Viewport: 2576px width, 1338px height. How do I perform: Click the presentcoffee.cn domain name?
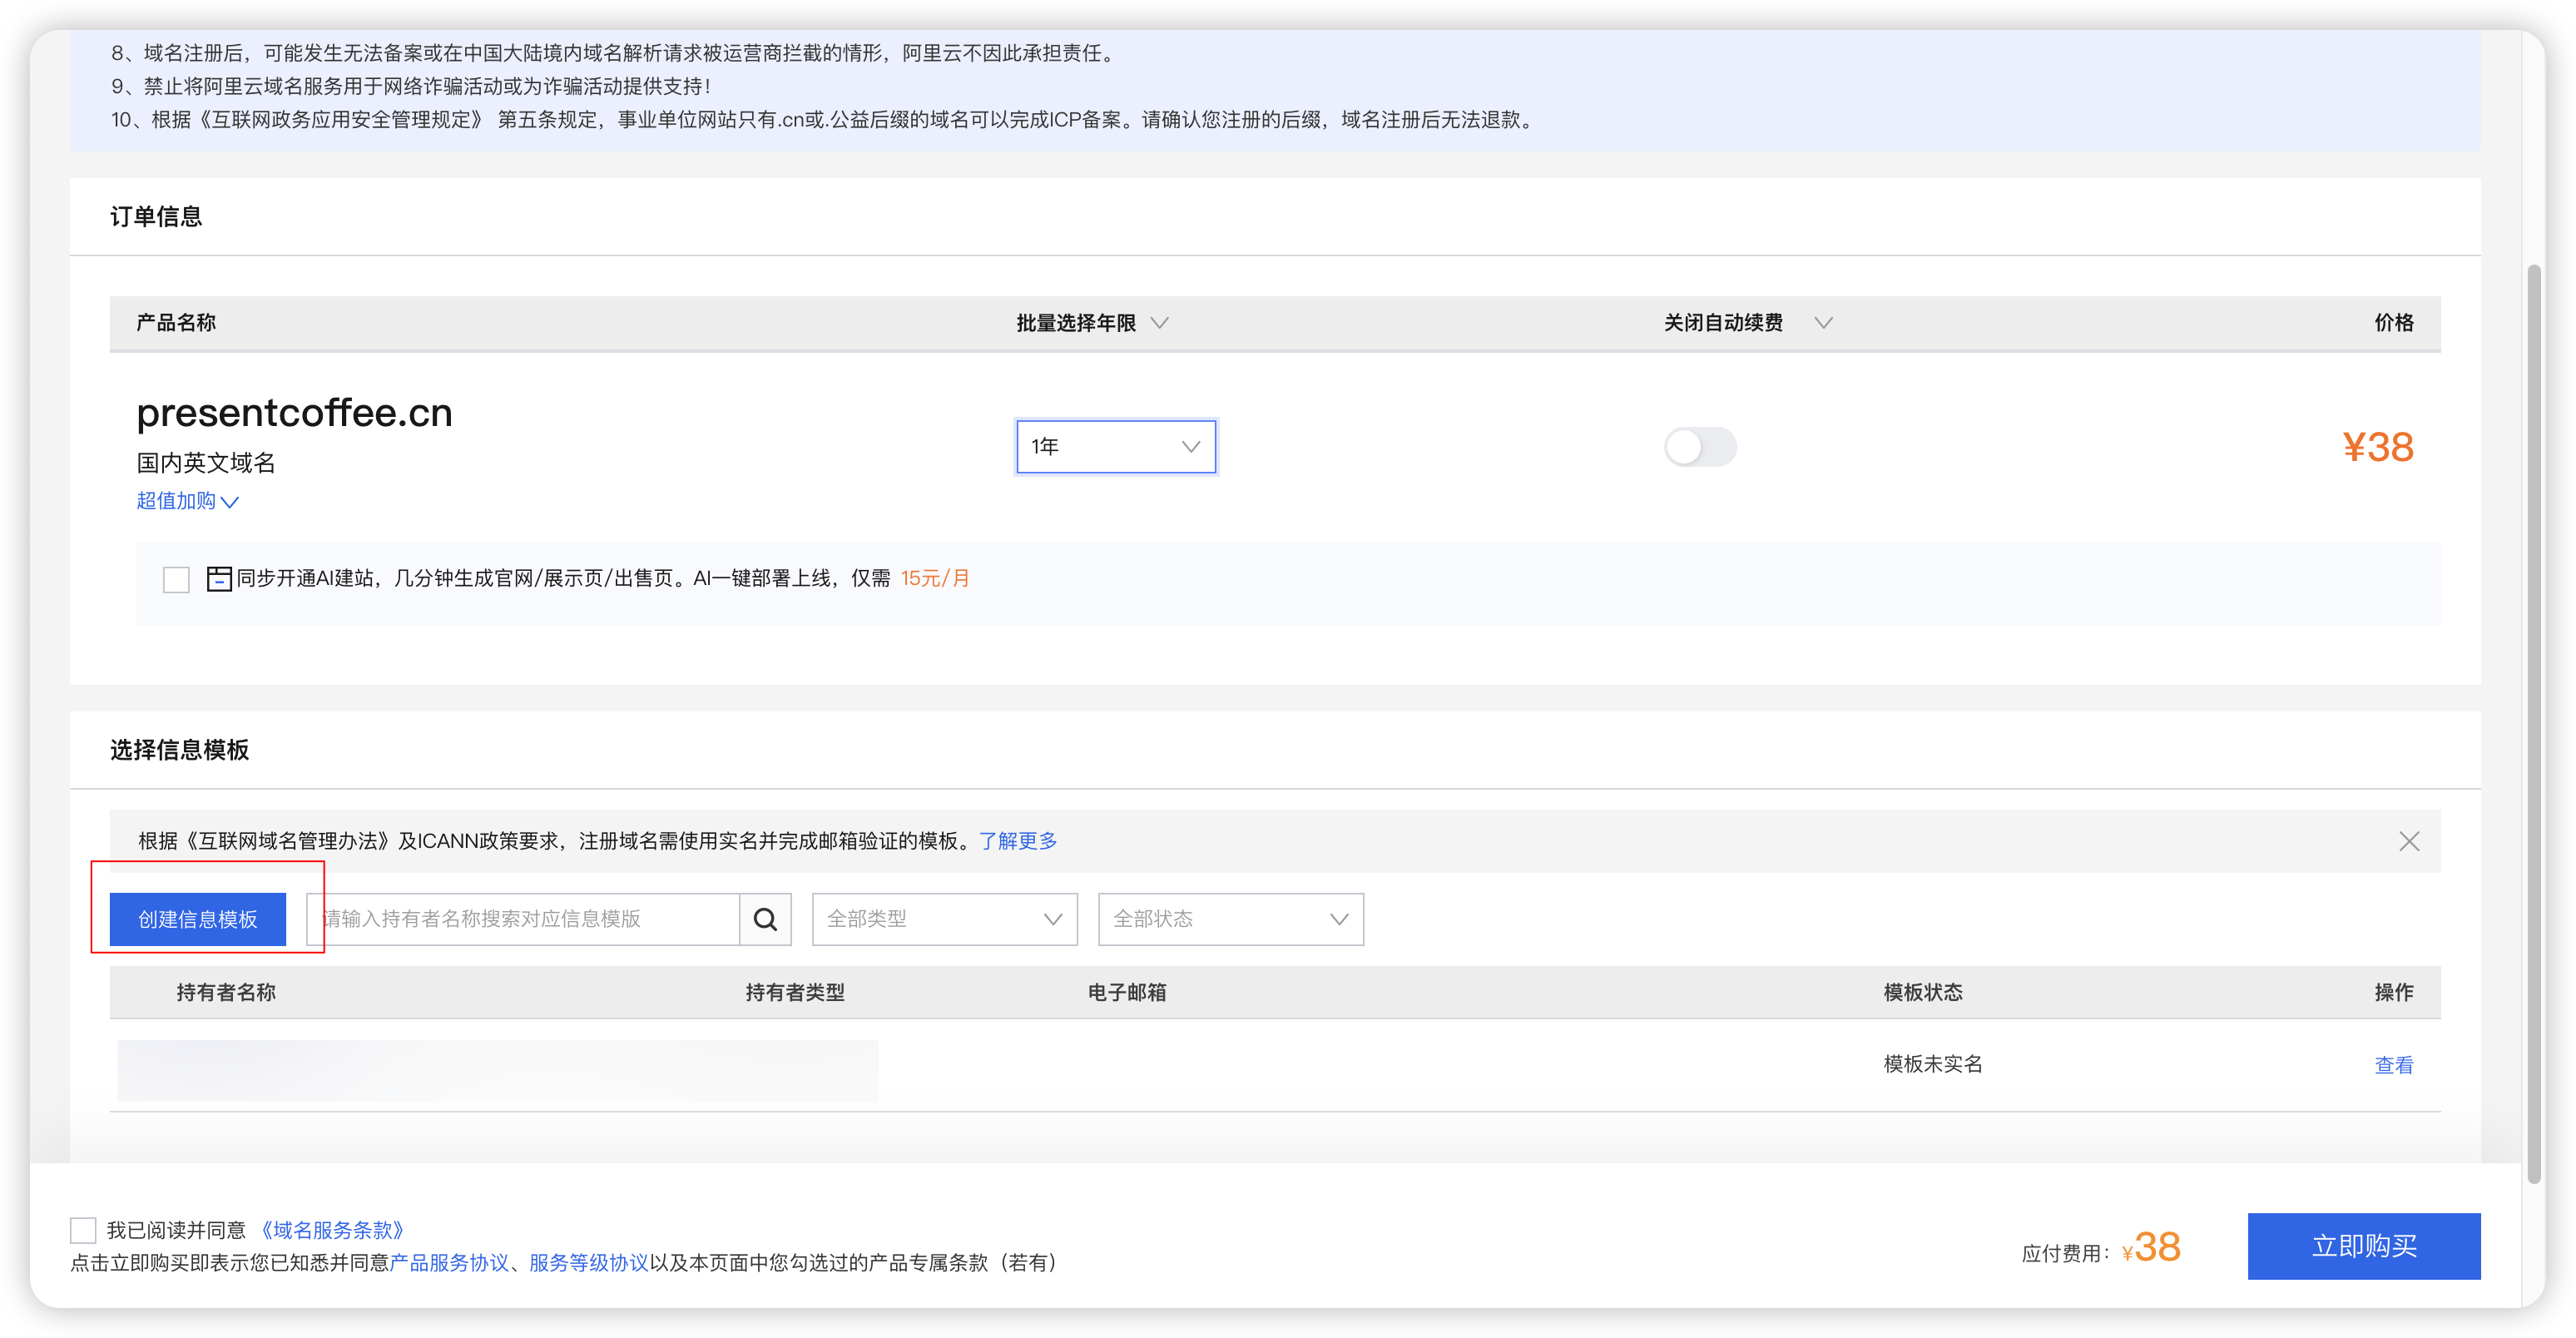[x=294, y=413]
